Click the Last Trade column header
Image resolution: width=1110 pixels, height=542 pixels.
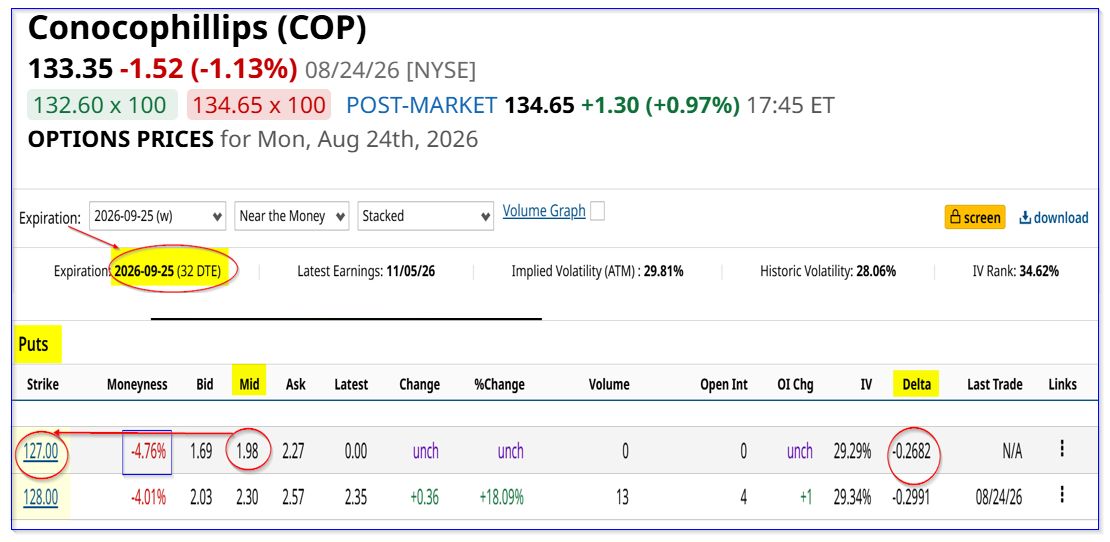(x=995, y=384)
